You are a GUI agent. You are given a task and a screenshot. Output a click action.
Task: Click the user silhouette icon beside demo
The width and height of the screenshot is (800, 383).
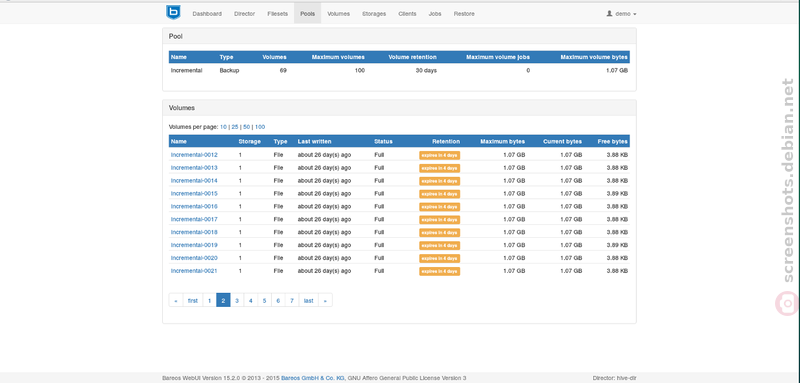(x=609, y=14)
